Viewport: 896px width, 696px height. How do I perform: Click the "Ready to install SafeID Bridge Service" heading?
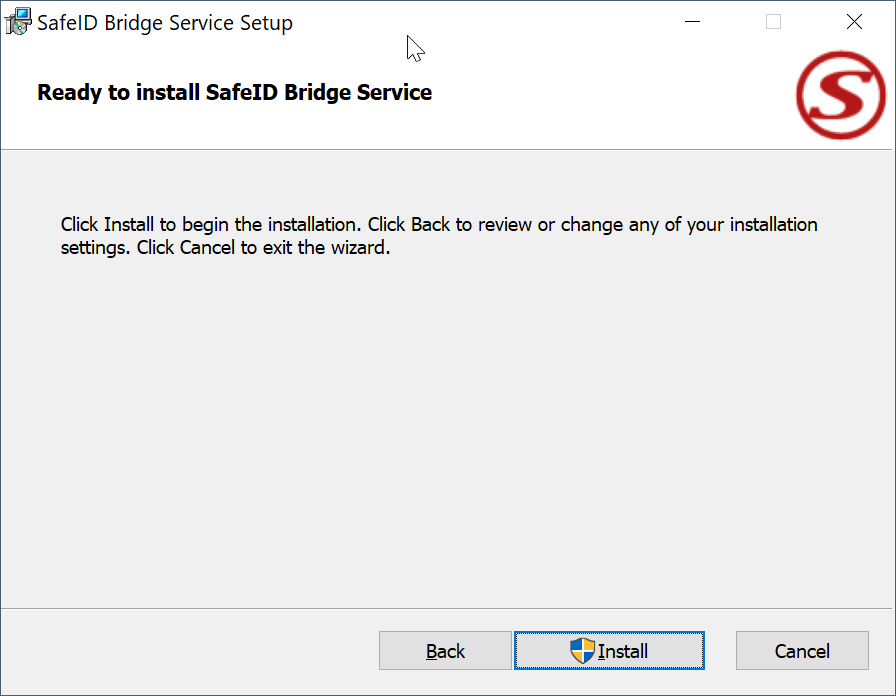(x=235, y=93)
